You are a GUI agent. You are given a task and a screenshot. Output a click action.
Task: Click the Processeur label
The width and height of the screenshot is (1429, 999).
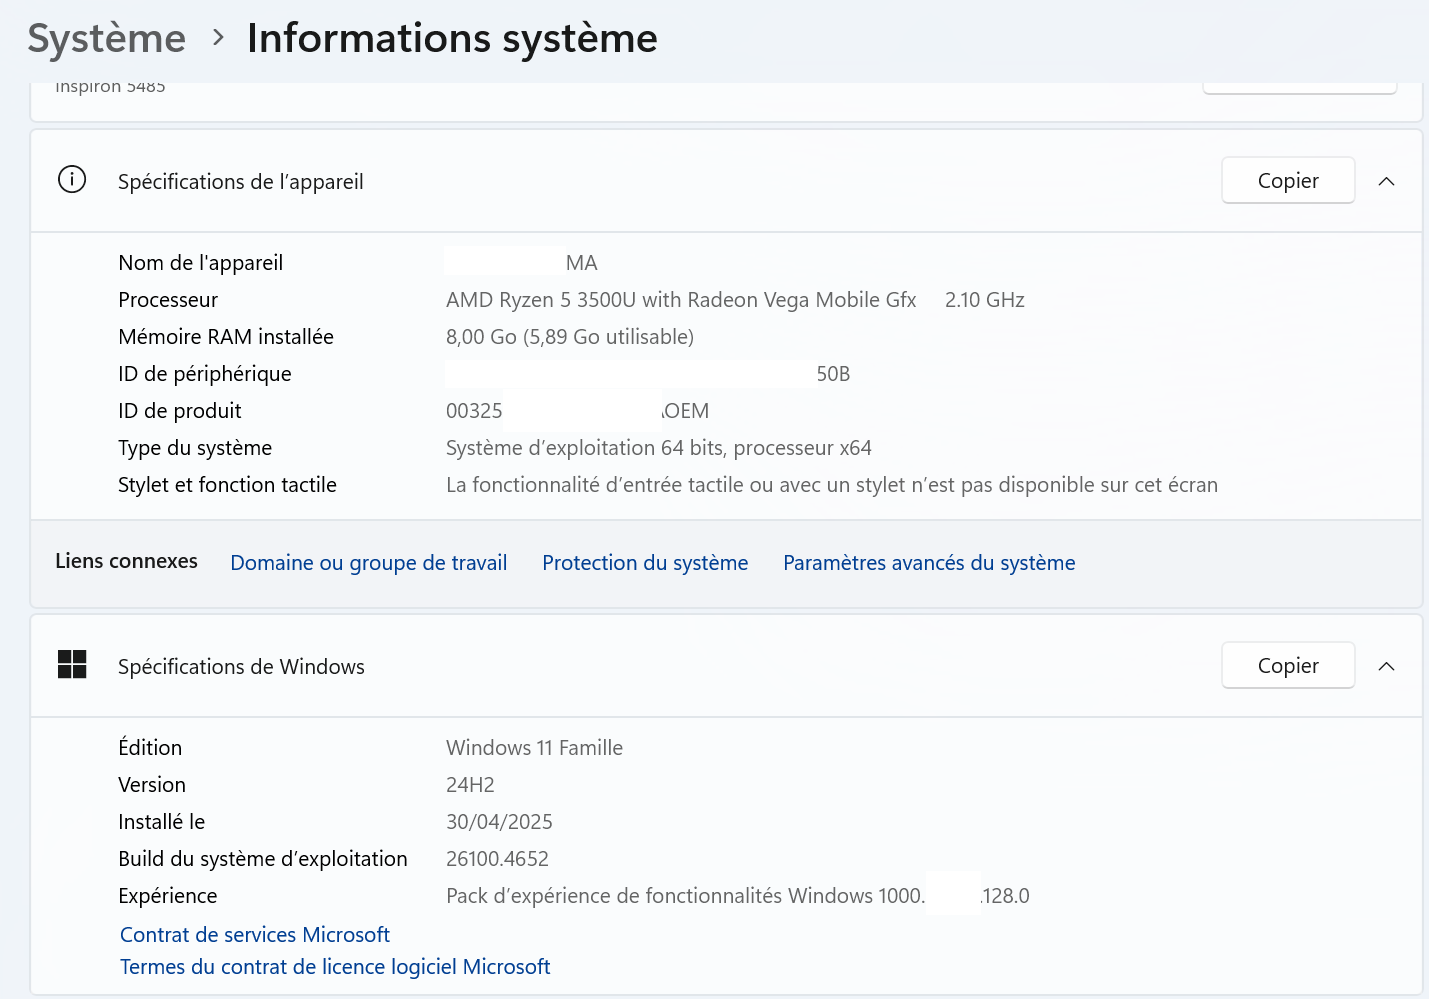tap(168, 300)
